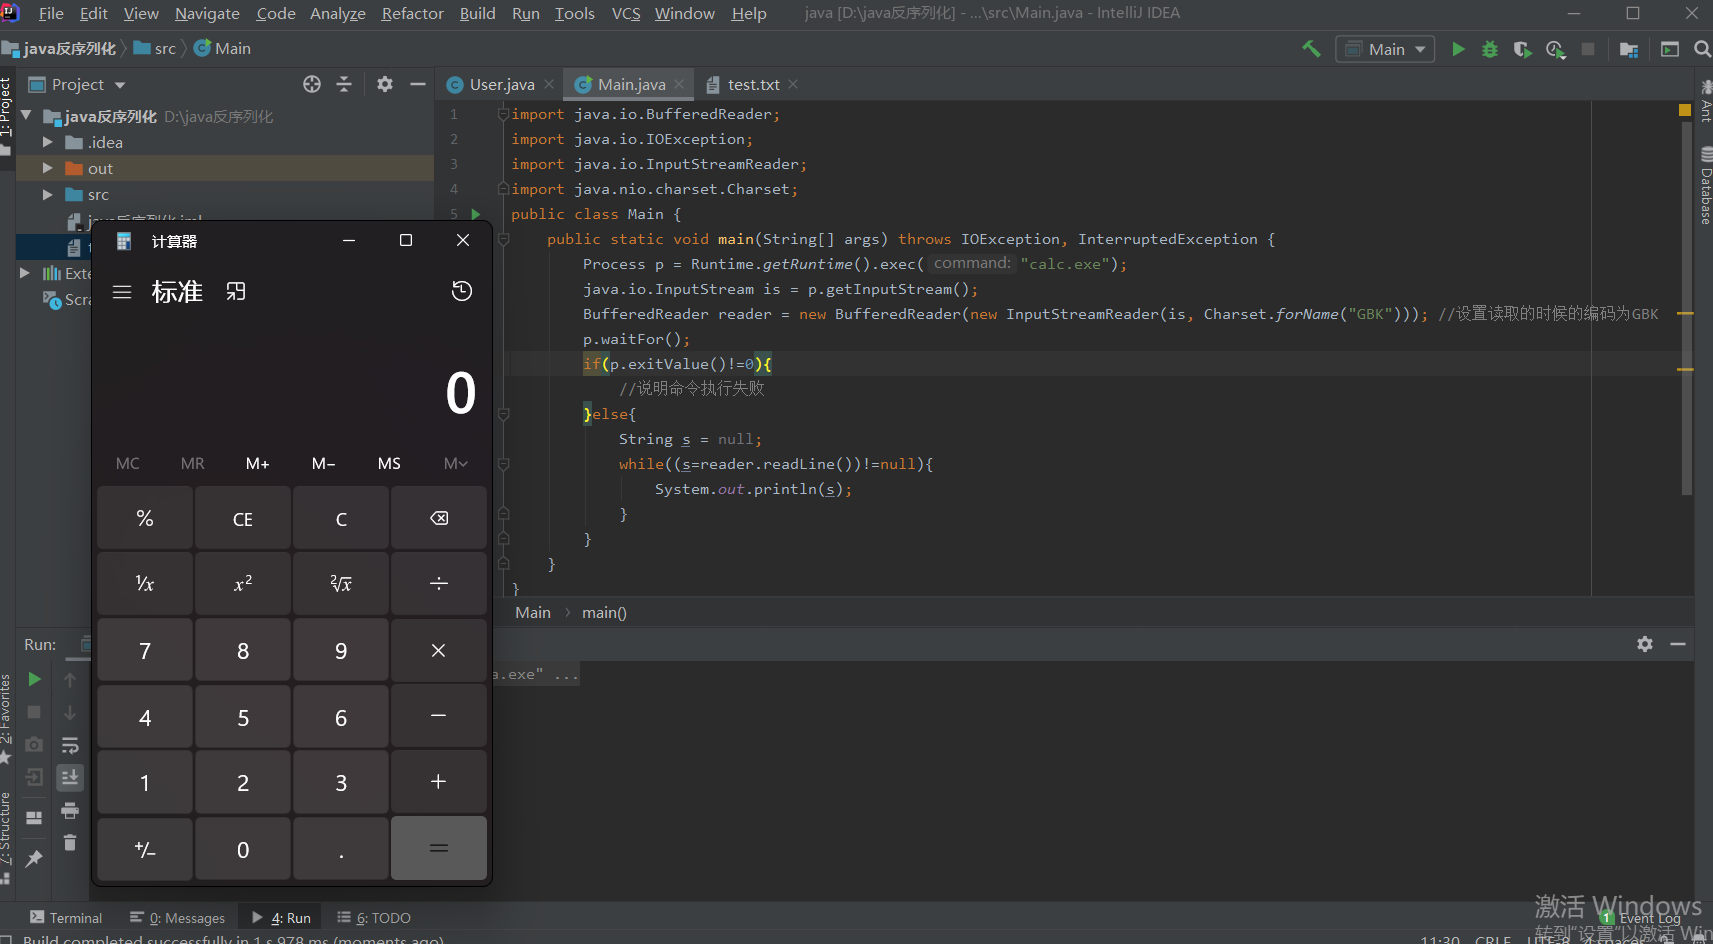Open Run panel settings gear
The height and width of the screenshot is (944, 1713).
click(1645, 644)
